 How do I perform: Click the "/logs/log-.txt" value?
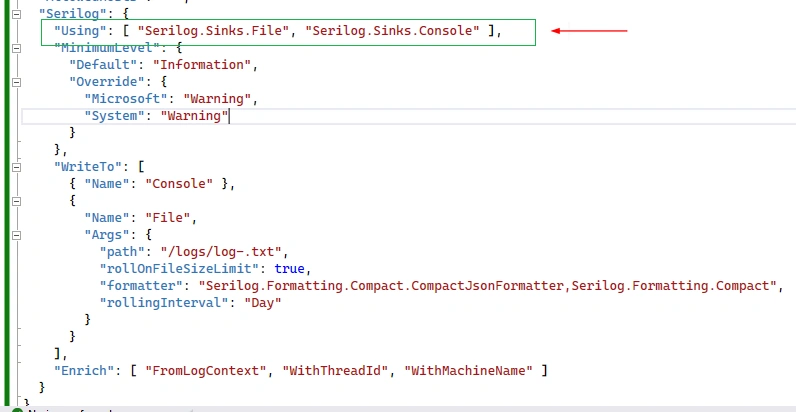coord(221,252)
